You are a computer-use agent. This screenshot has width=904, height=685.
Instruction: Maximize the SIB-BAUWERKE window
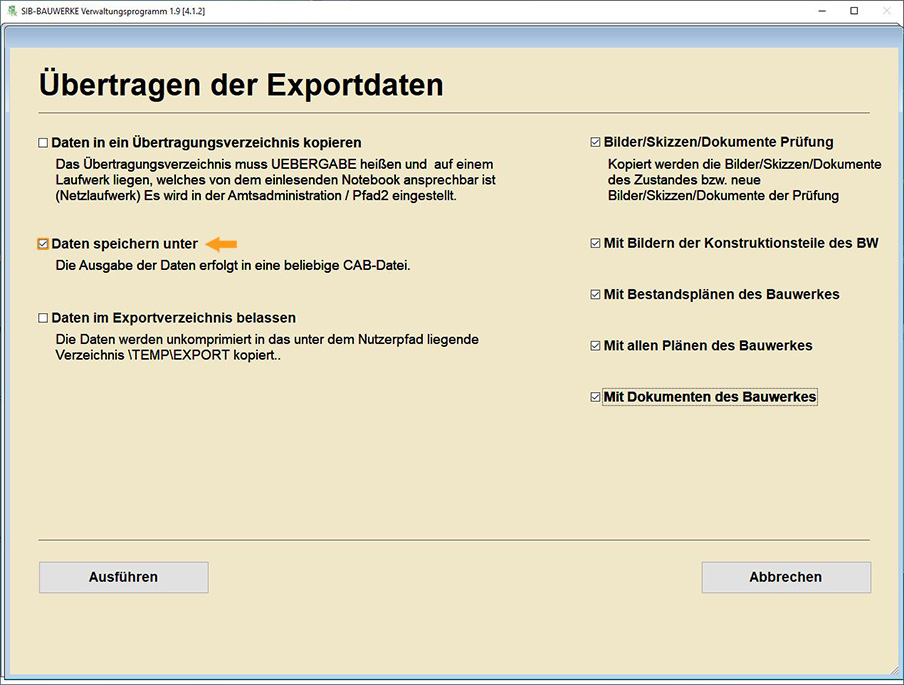click(854, 11)
